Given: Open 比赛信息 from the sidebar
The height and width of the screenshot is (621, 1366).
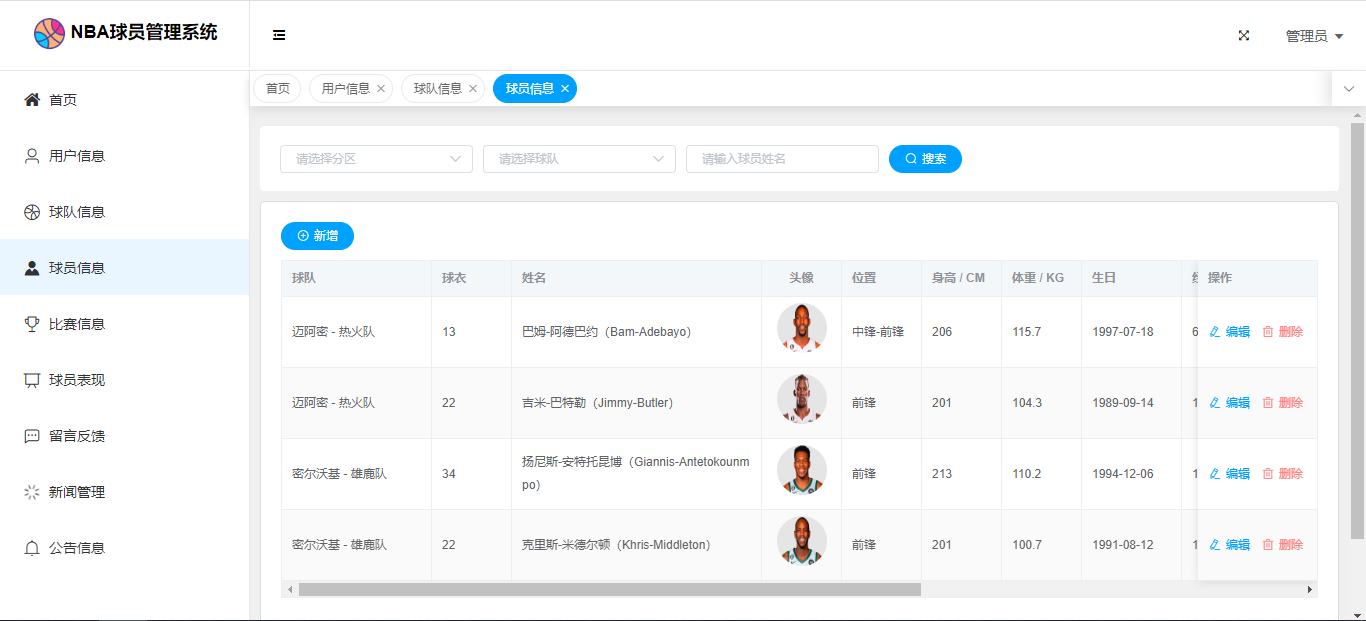Looking at the screenshot, I should [x=77, y=324].
